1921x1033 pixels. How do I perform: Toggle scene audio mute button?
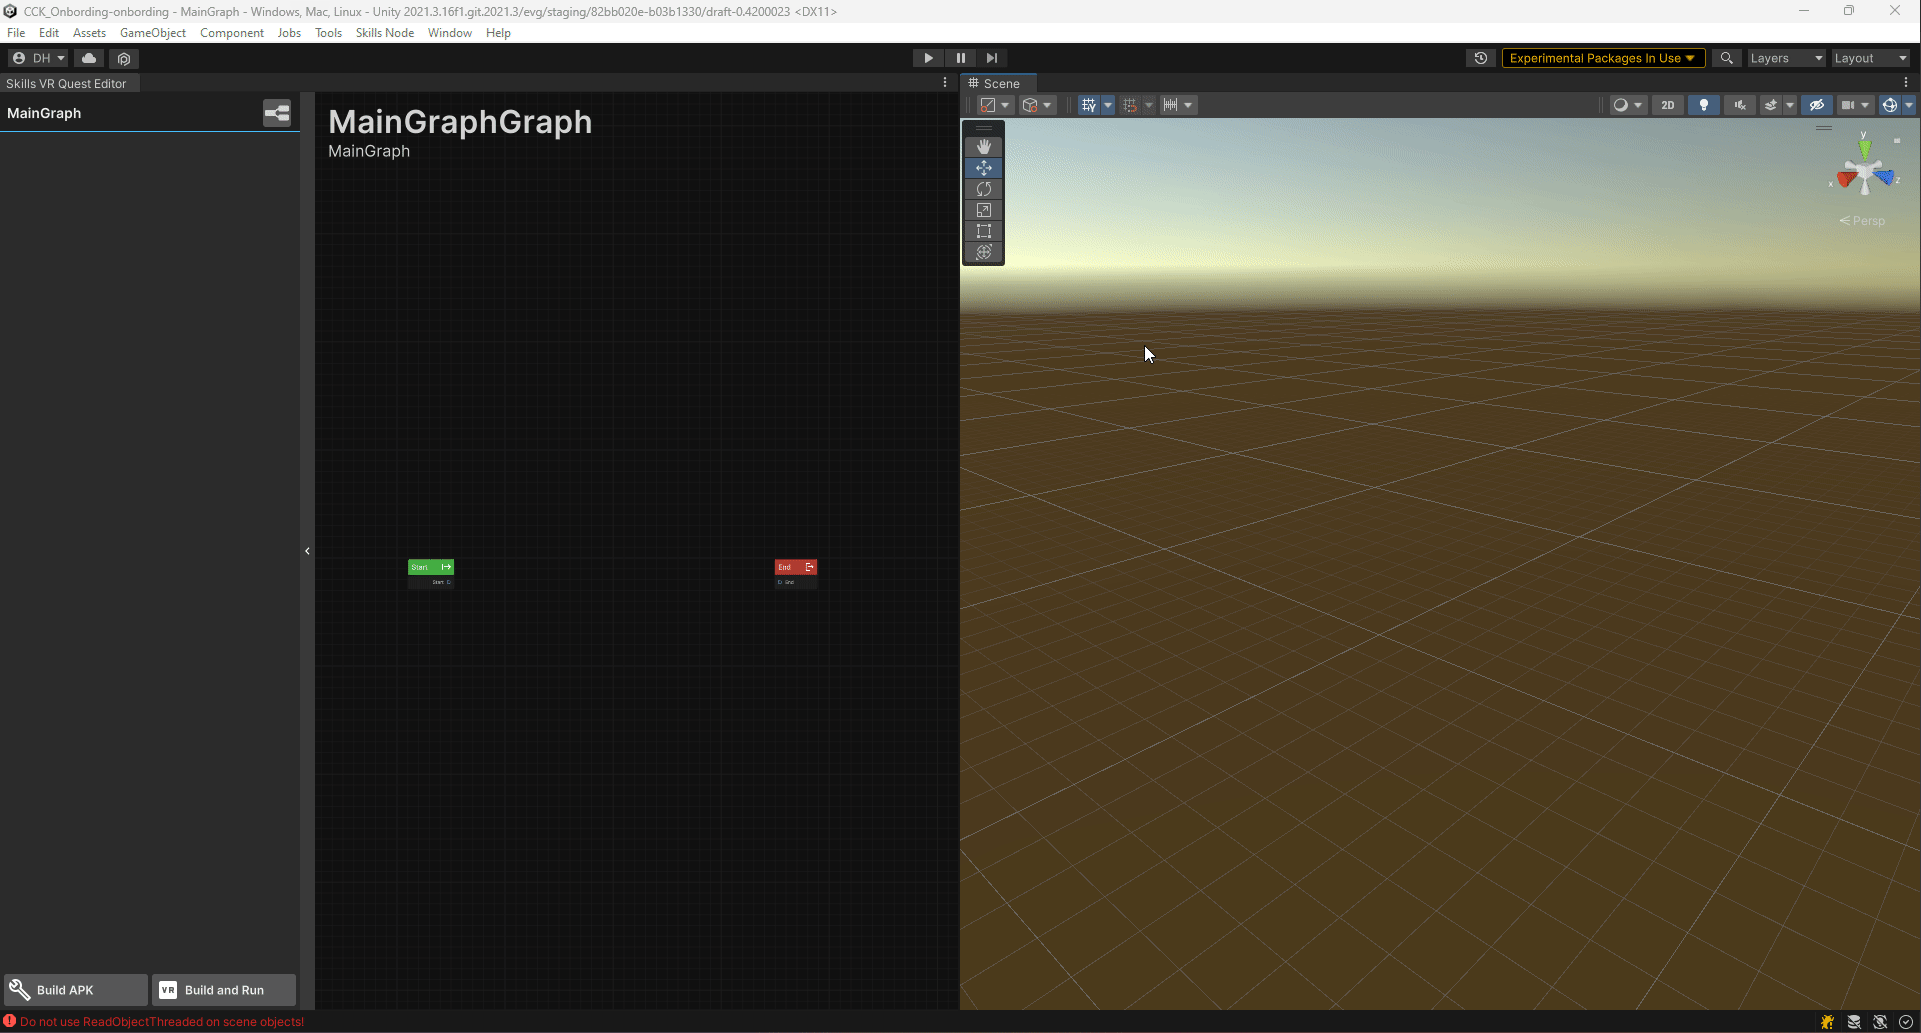point(1740,105)
